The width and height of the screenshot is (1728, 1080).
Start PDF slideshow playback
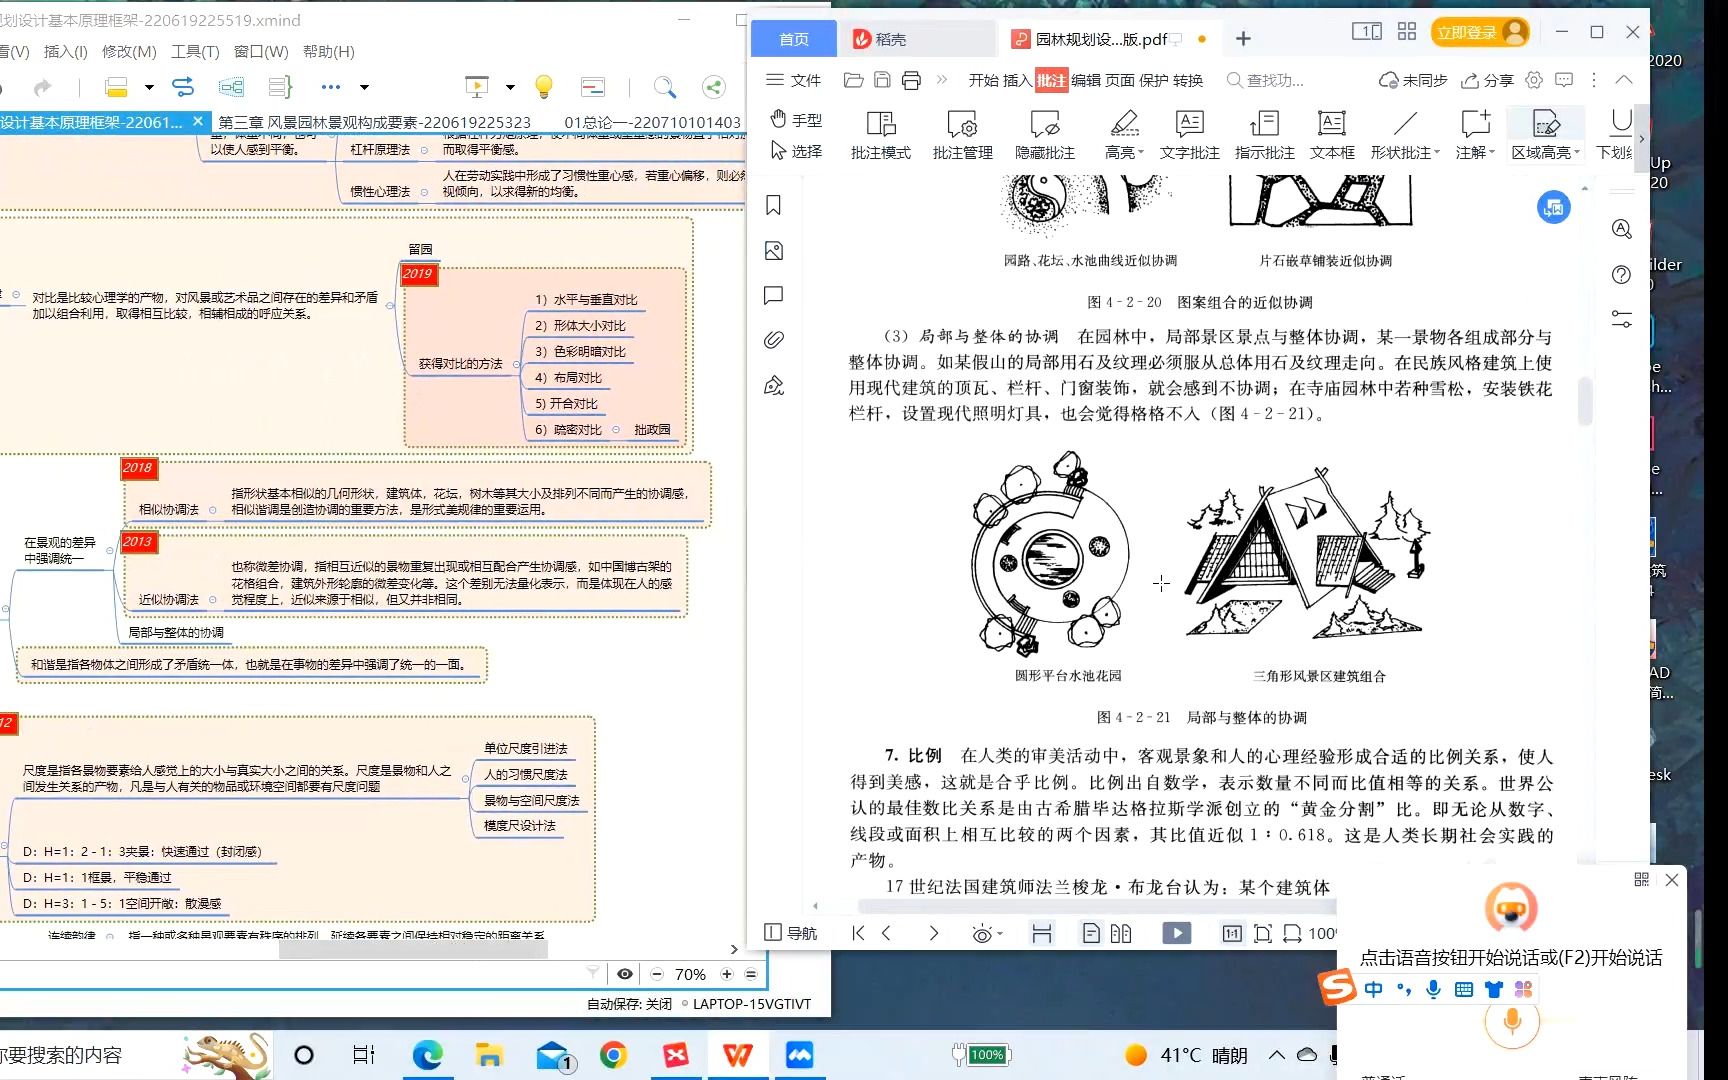pyautogui.click(x=1177, y=933)
